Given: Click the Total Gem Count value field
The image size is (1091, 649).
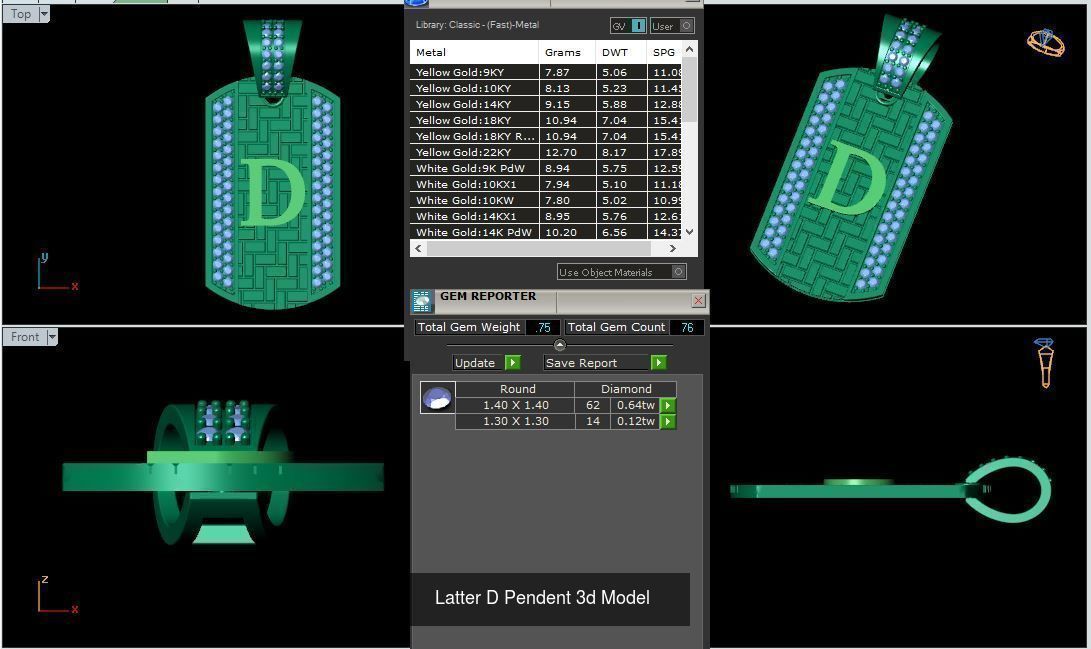Looking at the screenshot, I should pyautogui.click(x=687, y=327).
